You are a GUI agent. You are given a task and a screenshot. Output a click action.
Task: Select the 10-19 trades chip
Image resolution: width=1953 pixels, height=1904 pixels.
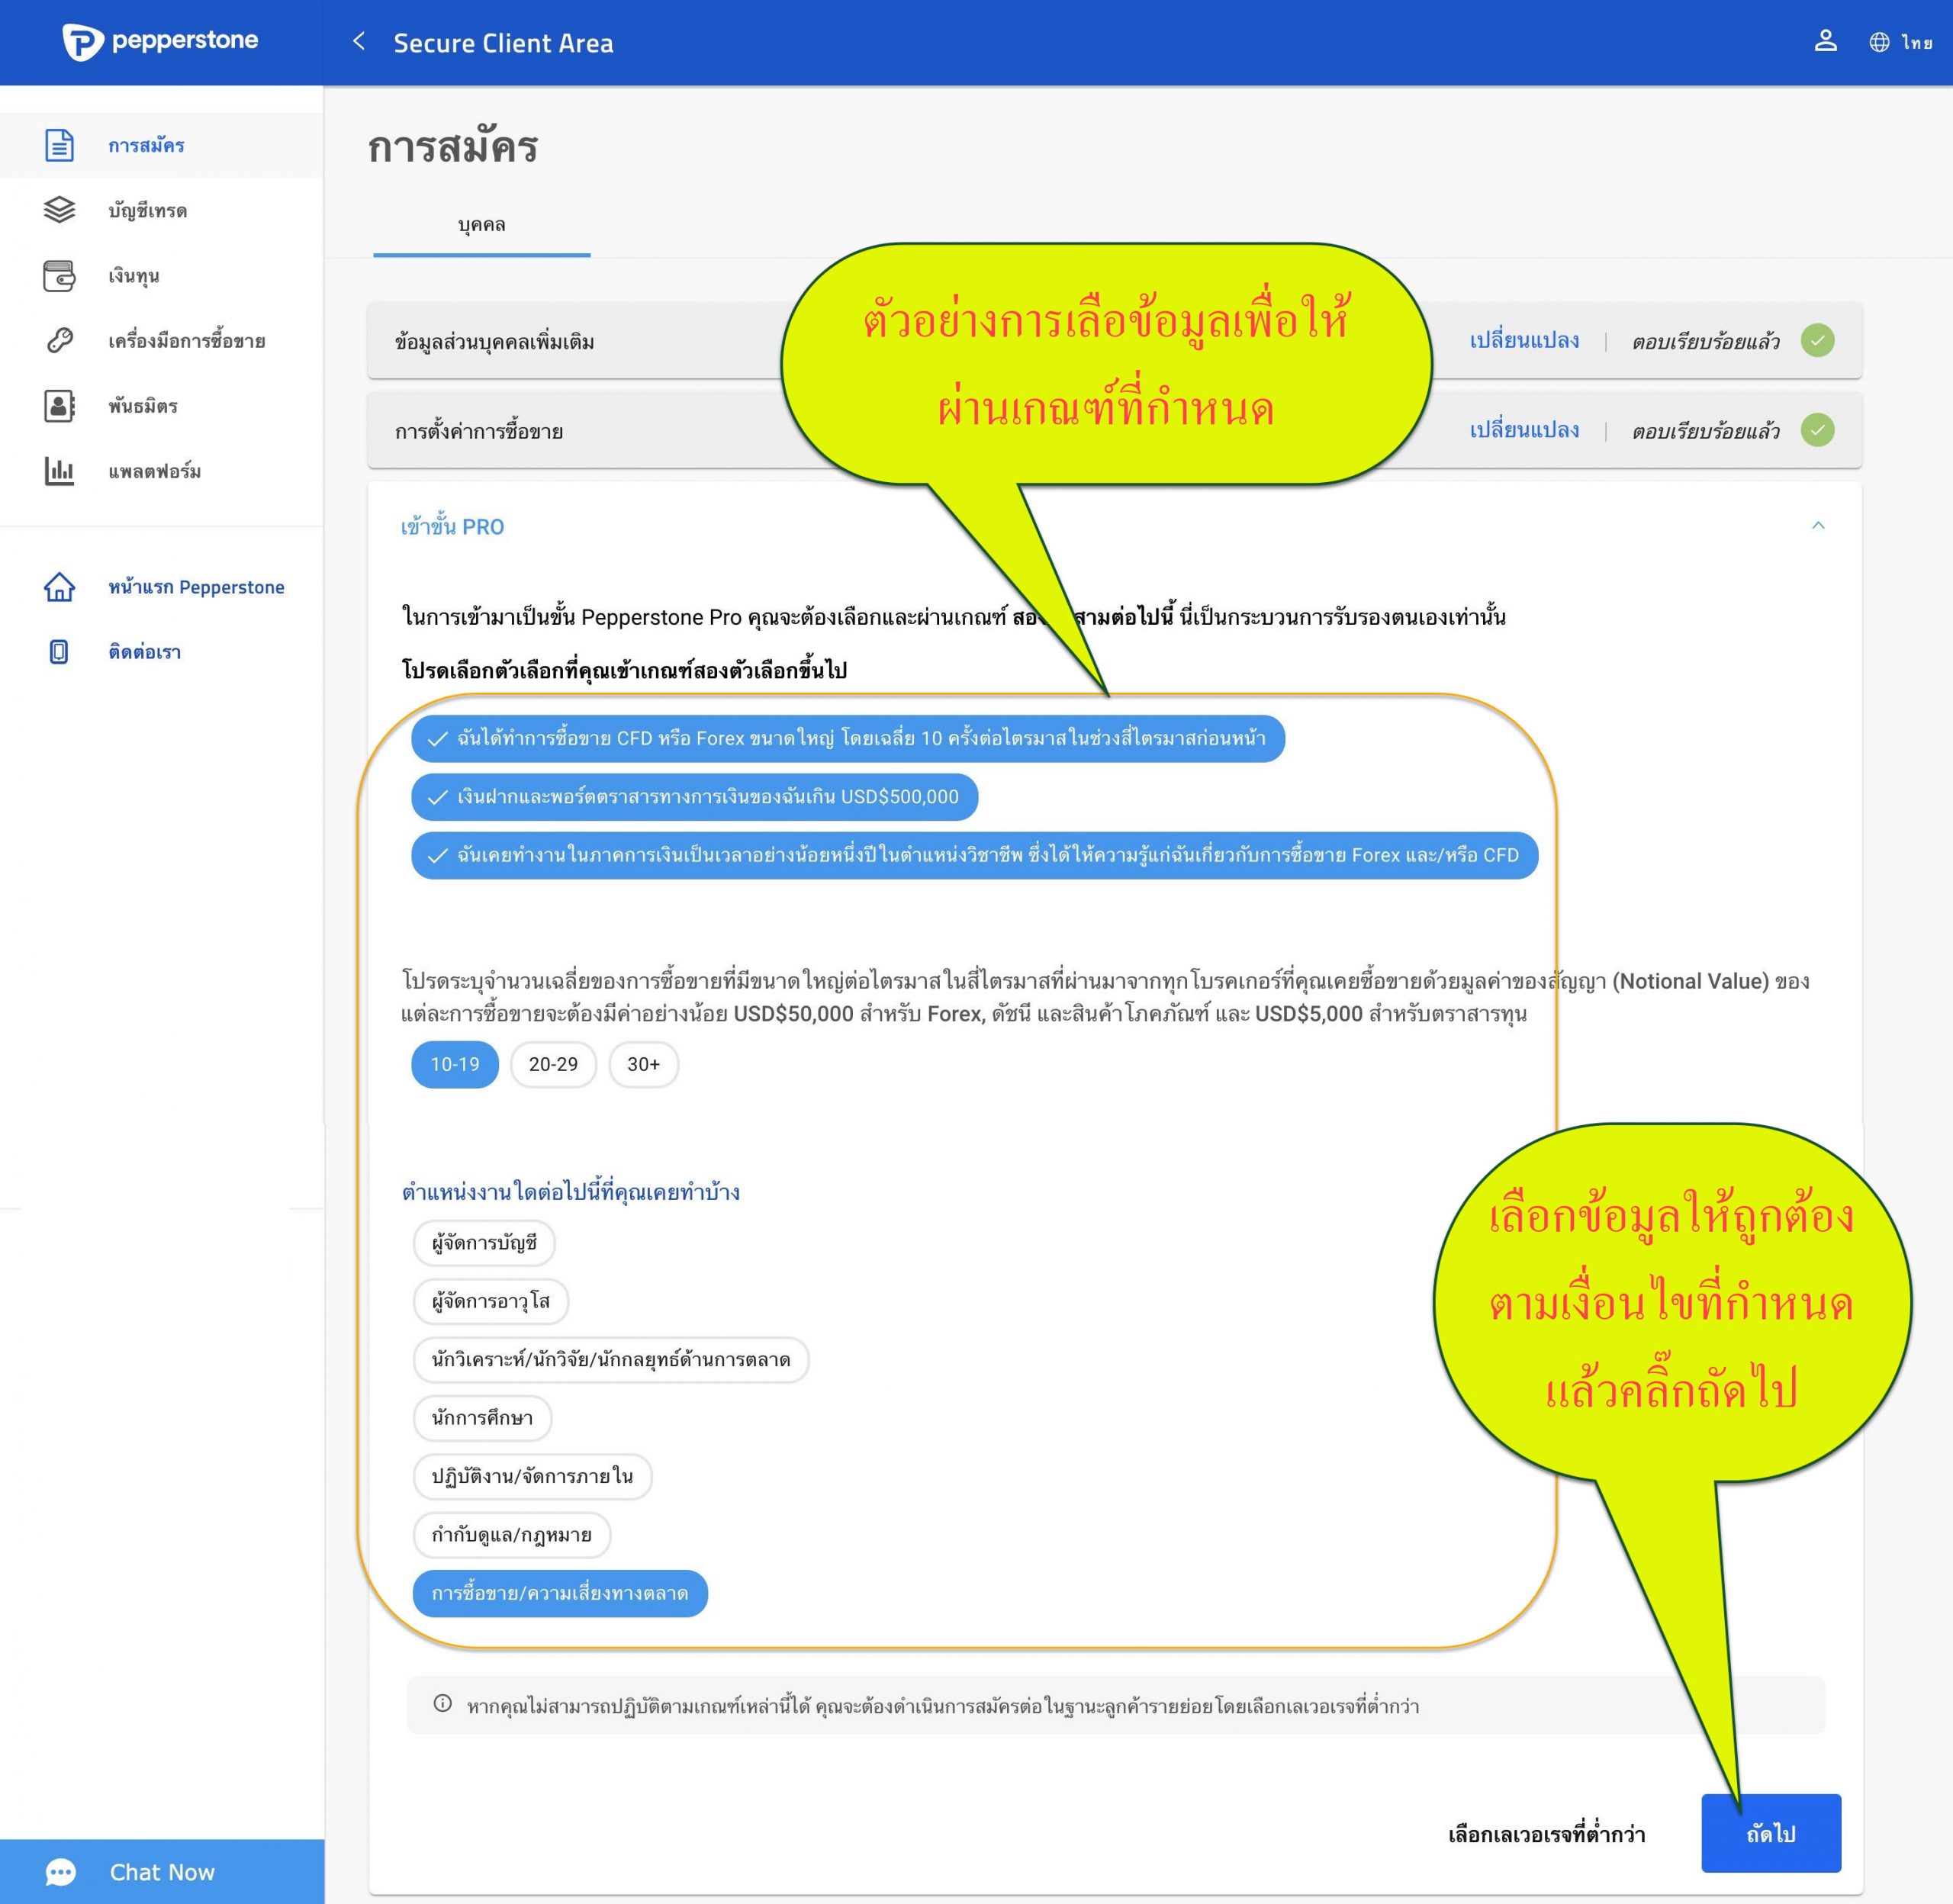(455, 1064)
